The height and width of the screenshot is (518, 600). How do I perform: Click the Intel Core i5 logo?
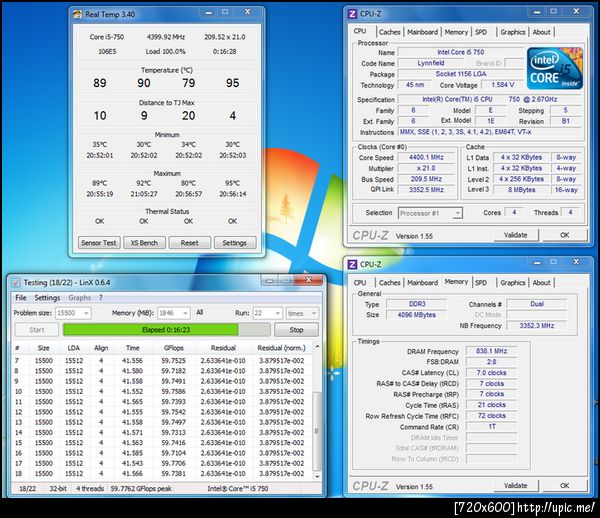(x=554, y=68)
